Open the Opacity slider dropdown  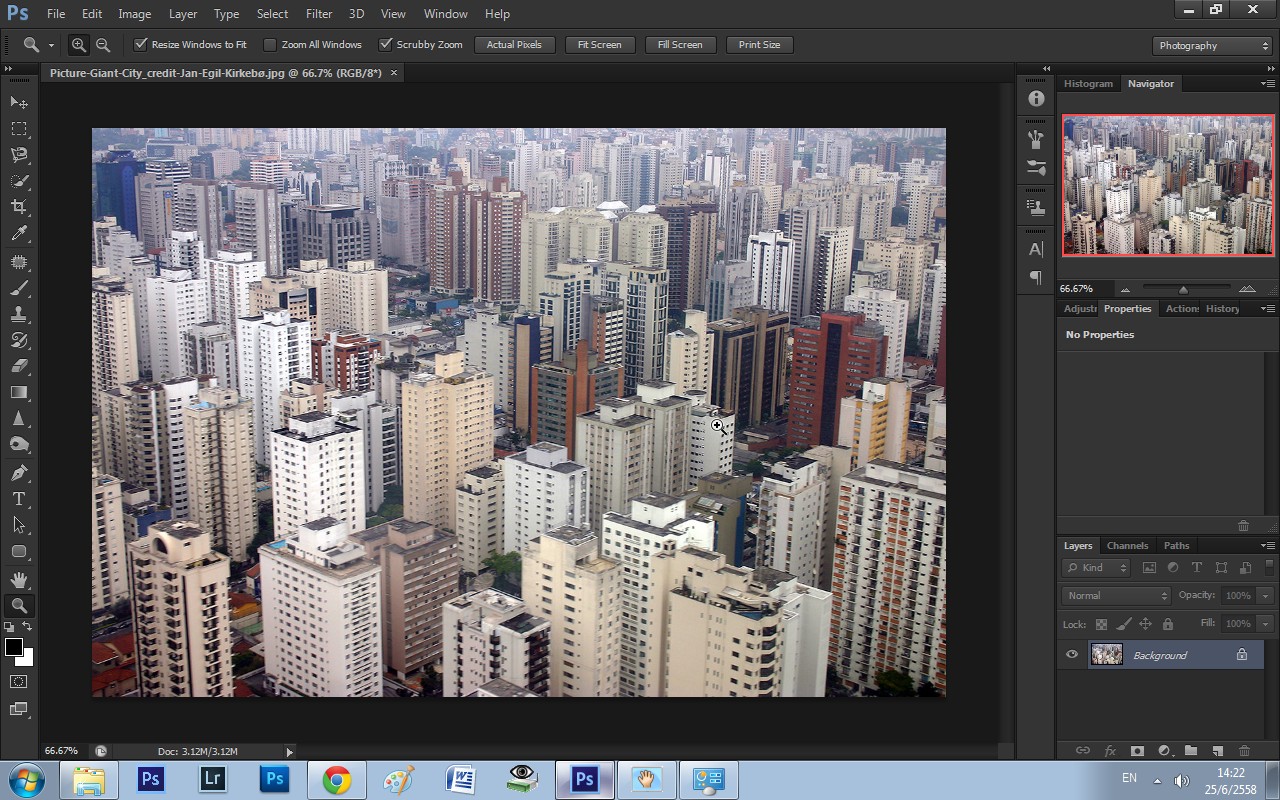[1265, 596]
